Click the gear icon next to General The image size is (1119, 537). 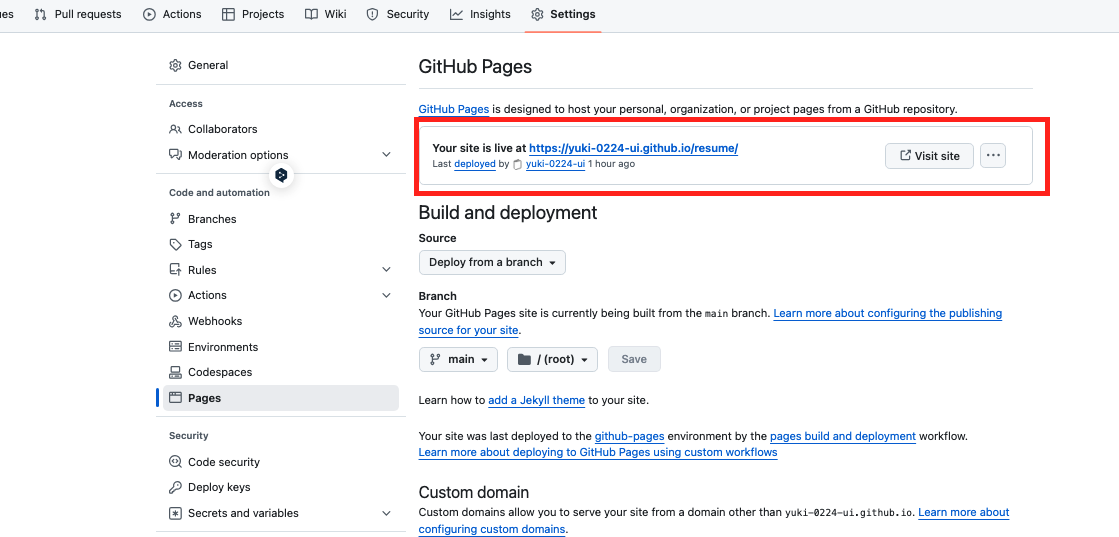(175, 66)
